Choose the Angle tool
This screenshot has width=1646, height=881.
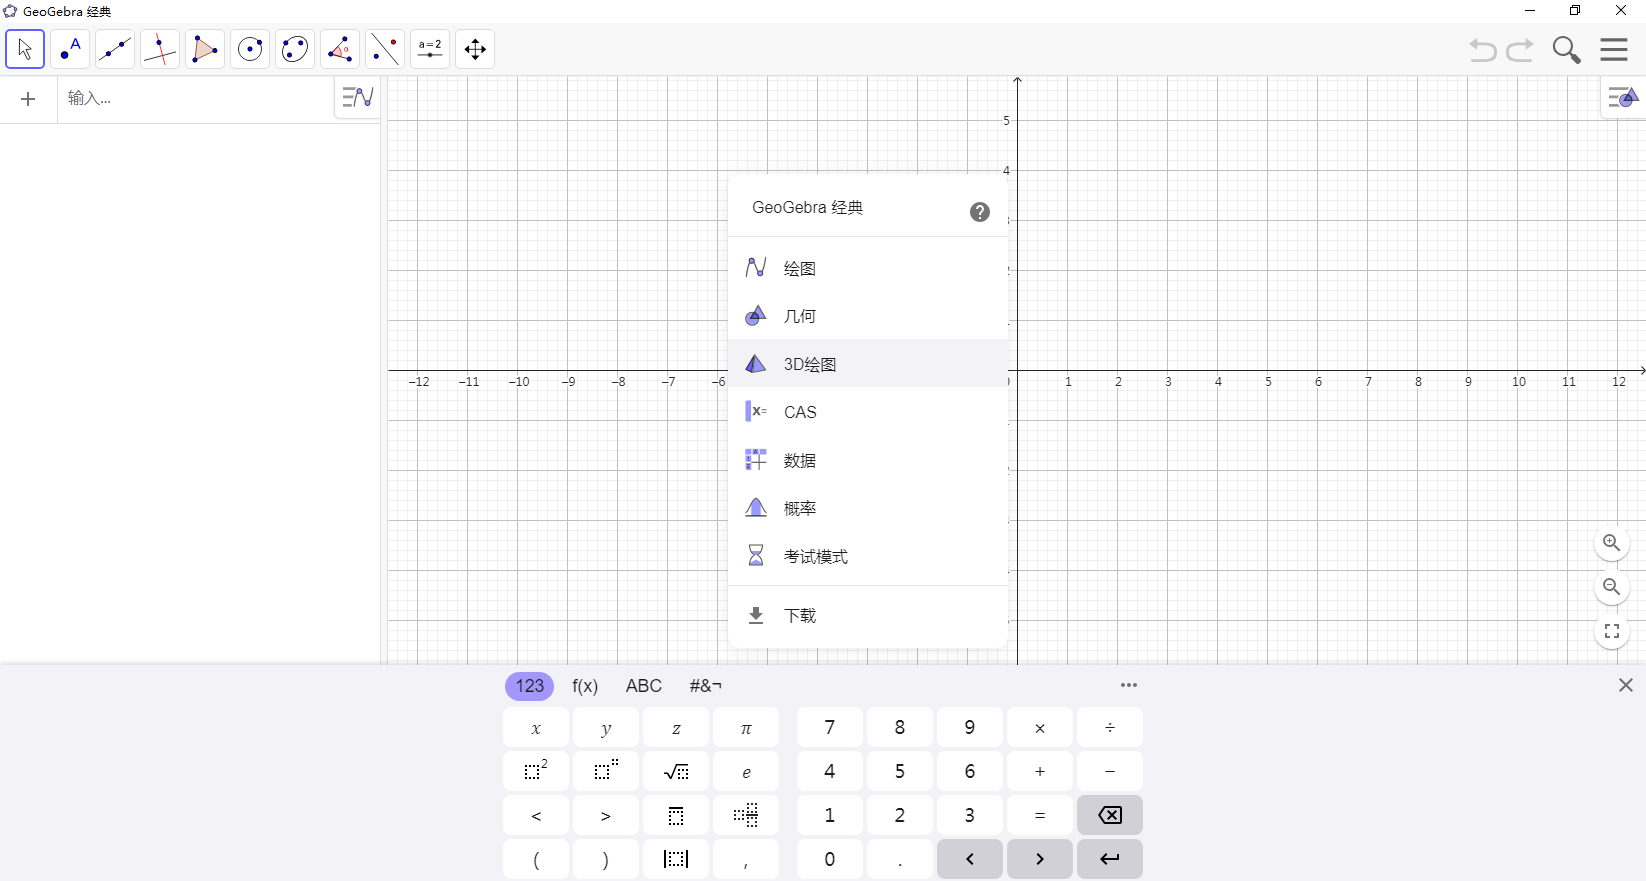click(x=340, y=49)
